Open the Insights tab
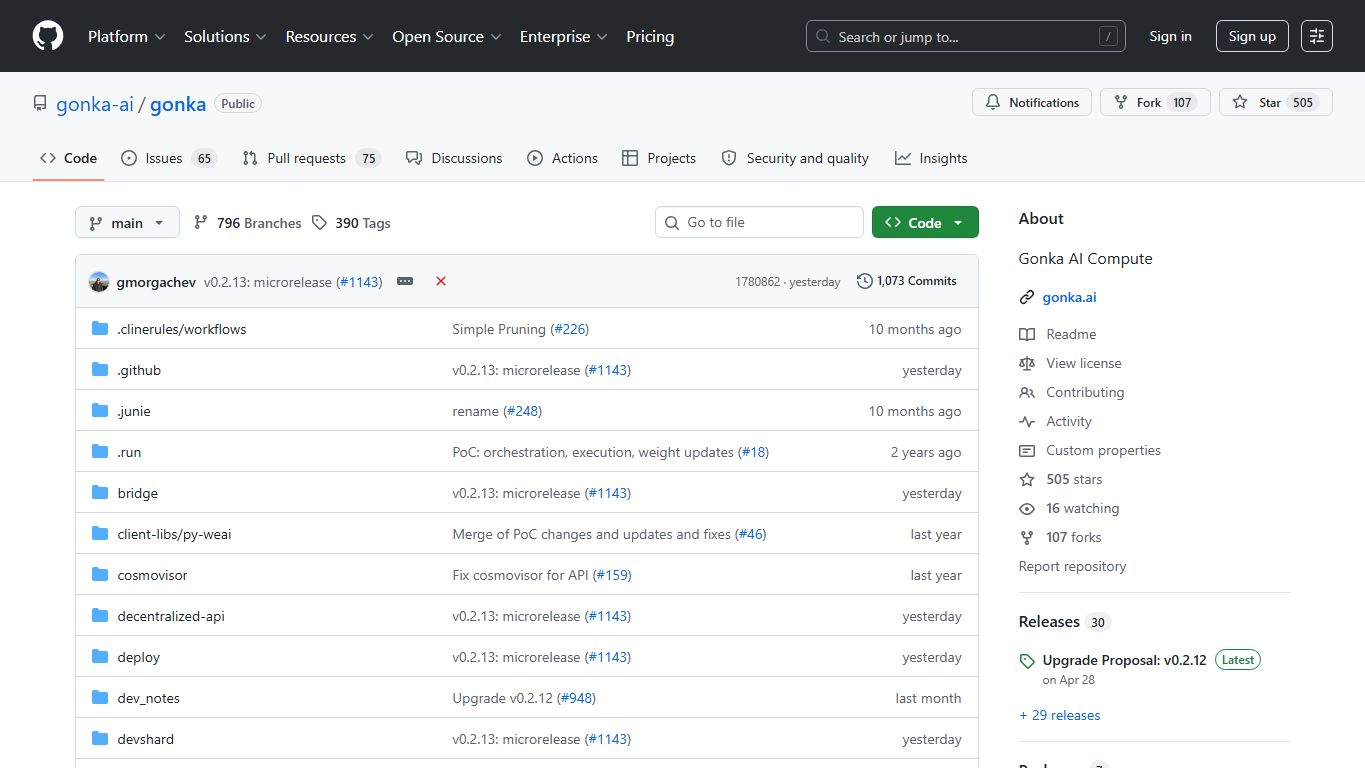This screenshot has width=1365, height=768. 931,158
